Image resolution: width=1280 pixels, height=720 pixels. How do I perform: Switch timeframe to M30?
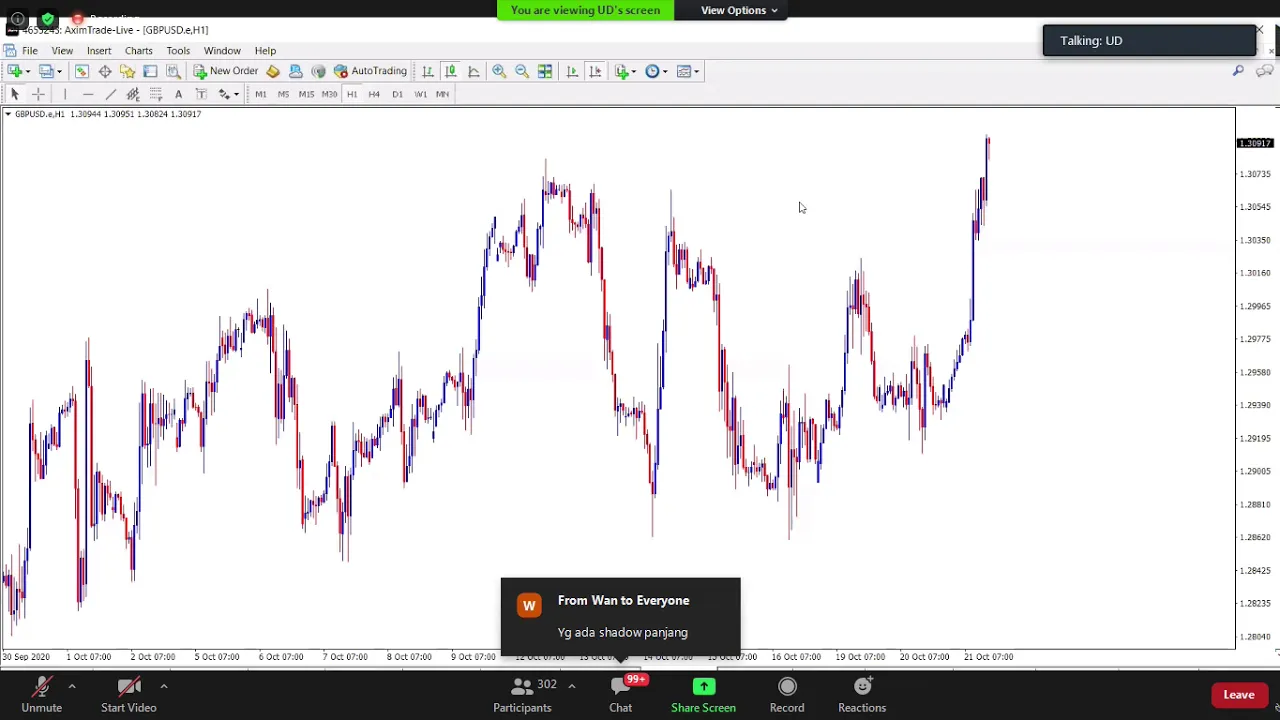coord(329,94)
